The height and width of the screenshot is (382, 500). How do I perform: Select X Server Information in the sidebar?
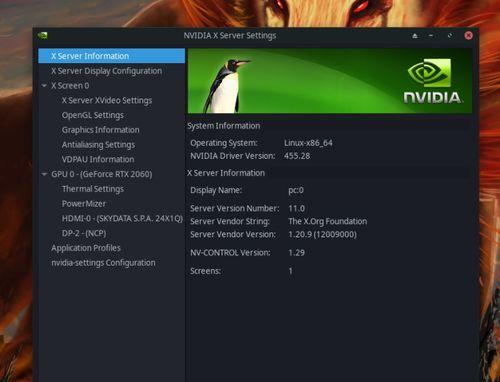click(111, 56)
